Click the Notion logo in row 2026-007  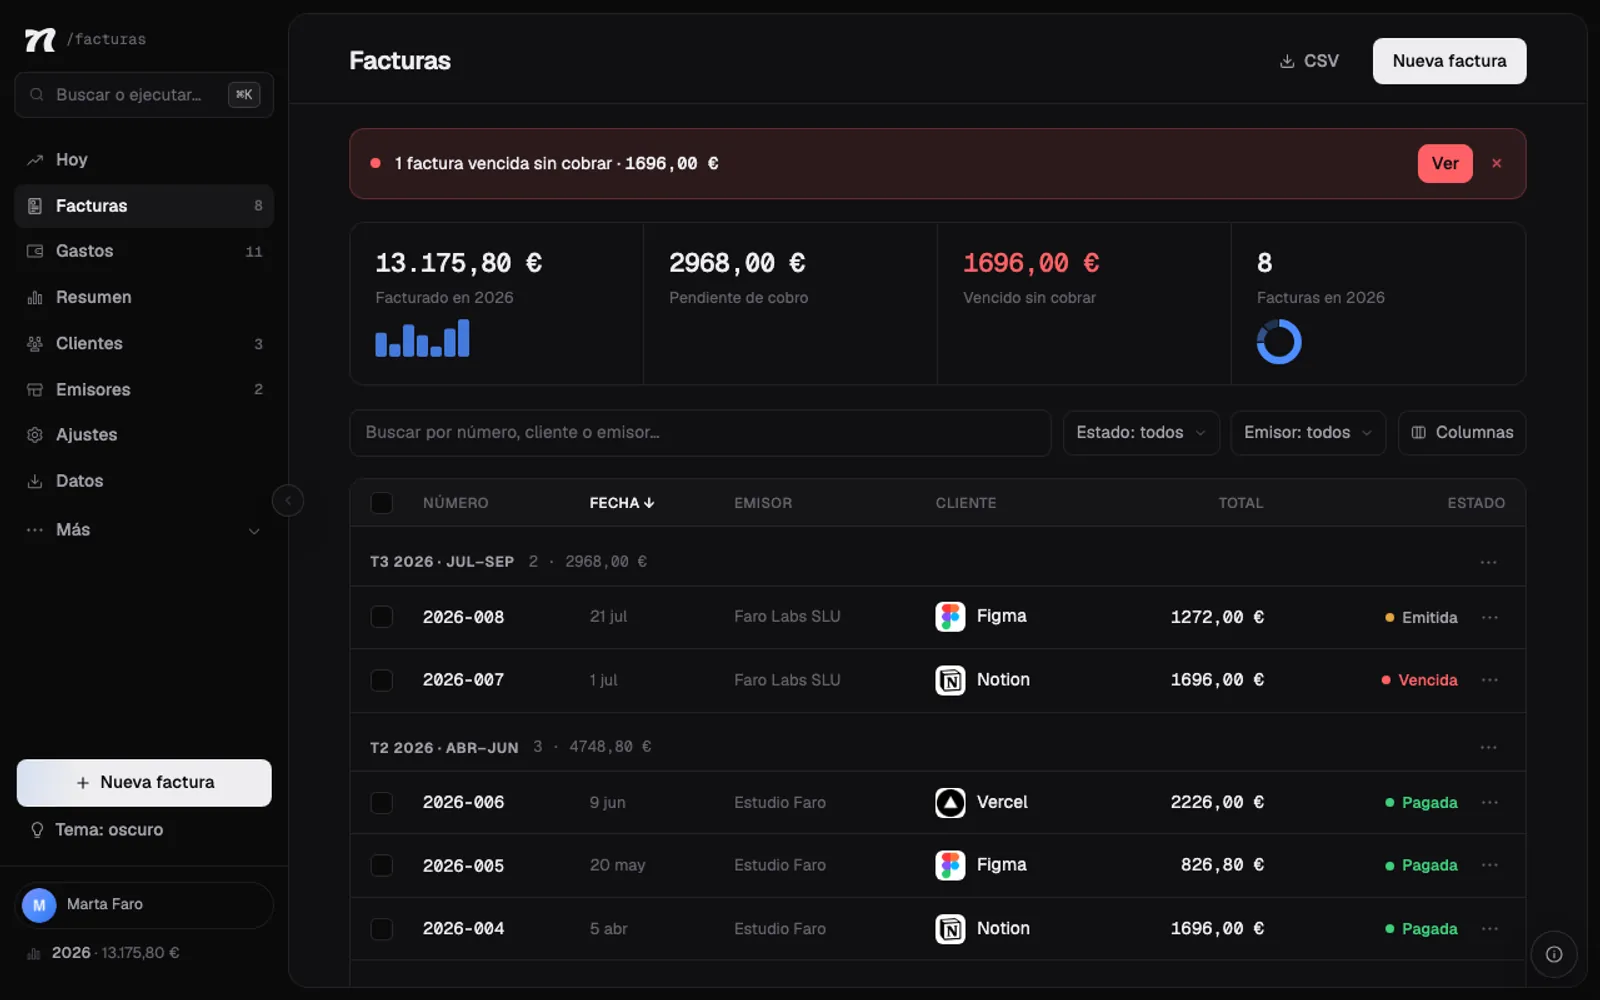click(950, 680)
